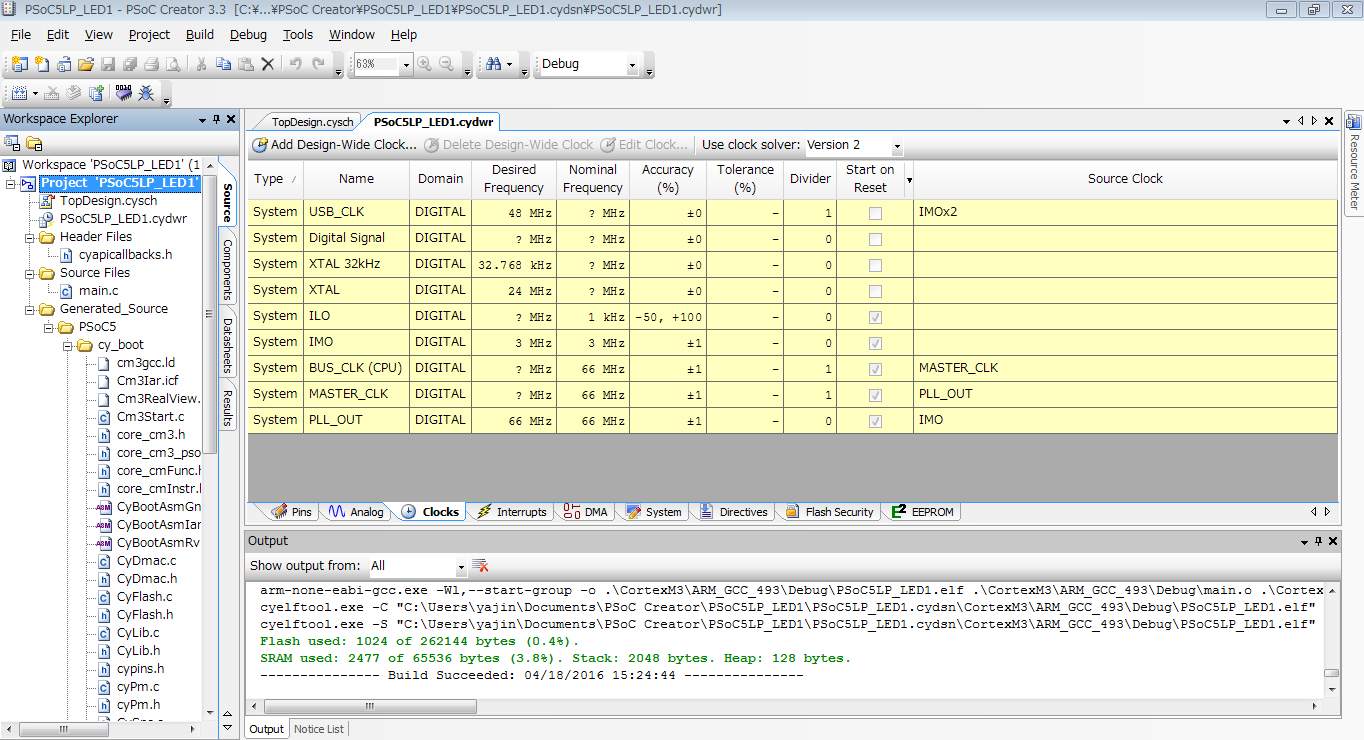Click the Print Preview toolbar icon
The width and height of the screenshot is (1364, 740).
(x=174, y=64)
